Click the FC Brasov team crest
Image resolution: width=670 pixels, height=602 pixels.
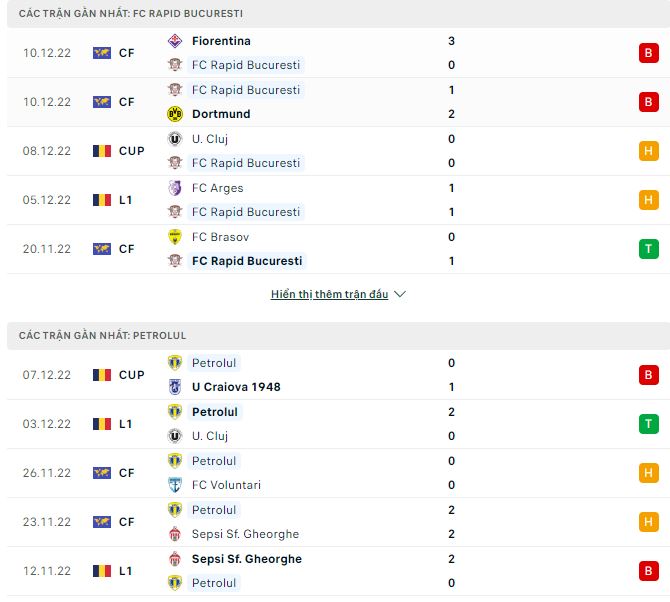174,237
